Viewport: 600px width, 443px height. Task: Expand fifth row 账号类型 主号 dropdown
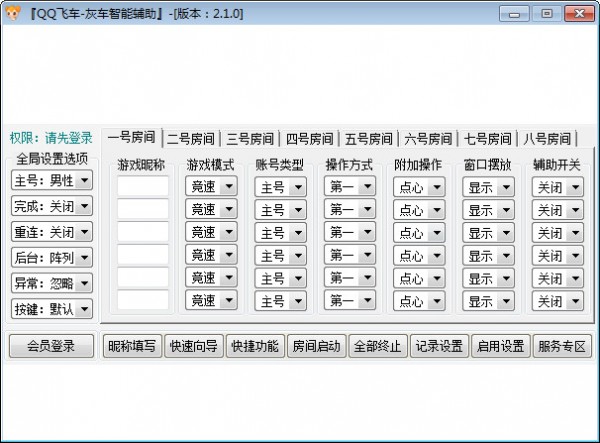(280, 278)
